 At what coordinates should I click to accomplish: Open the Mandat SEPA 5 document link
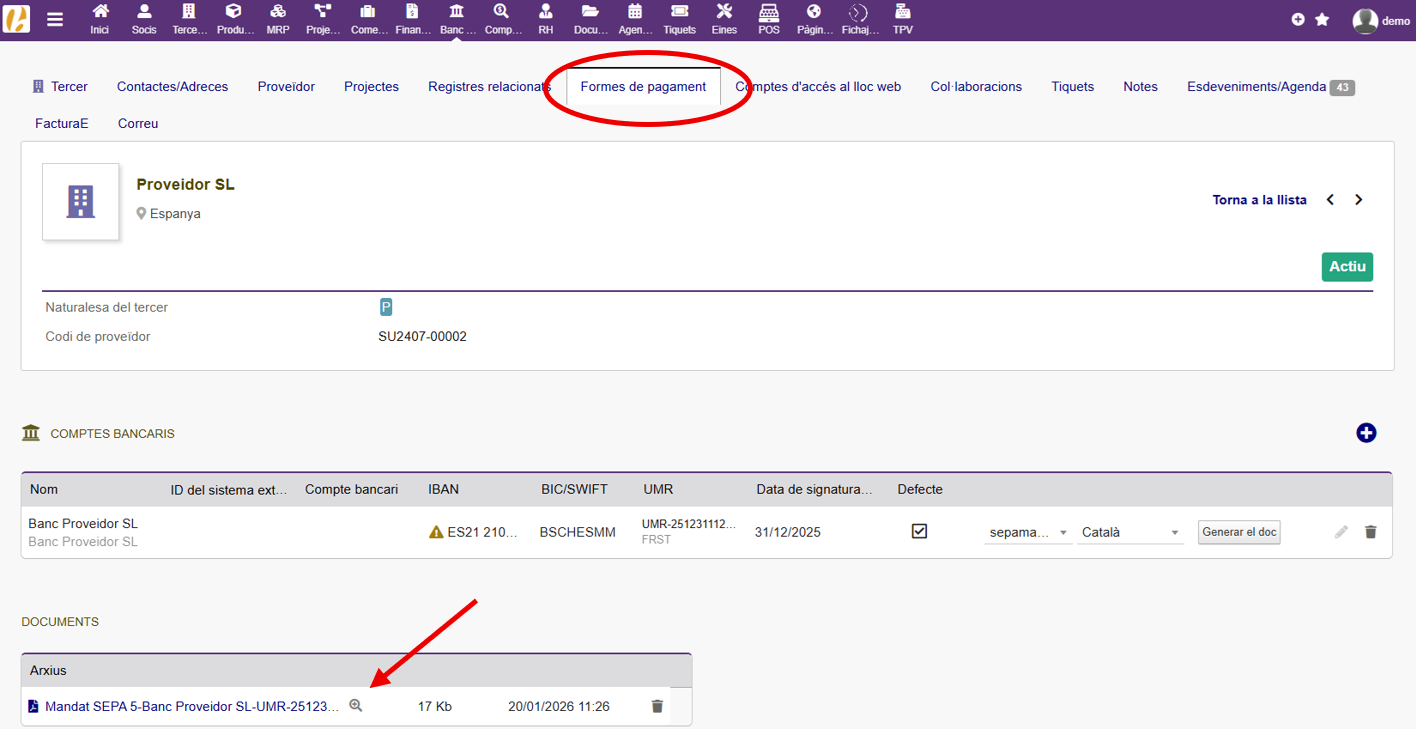[191, 707]
